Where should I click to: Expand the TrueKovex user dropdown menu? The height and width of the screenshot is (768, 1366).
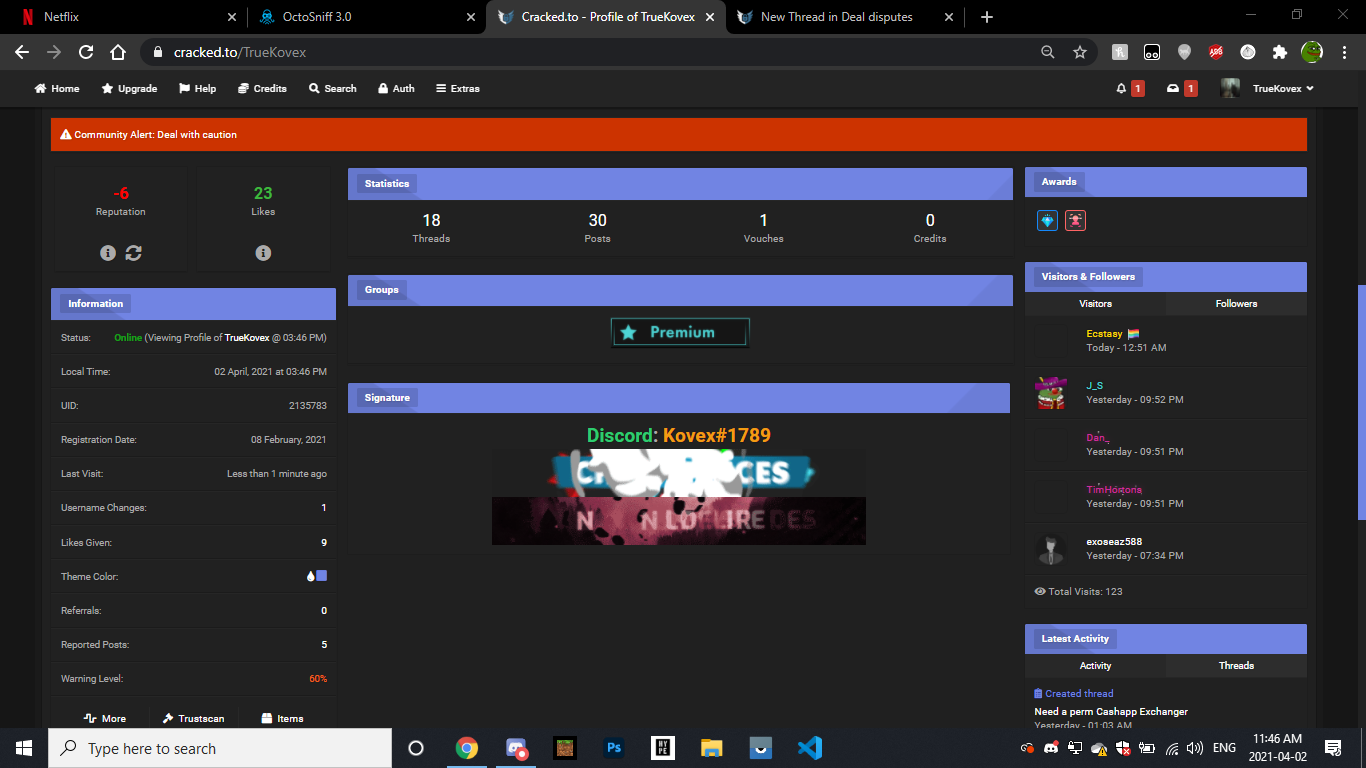(x=1283, y=88)
